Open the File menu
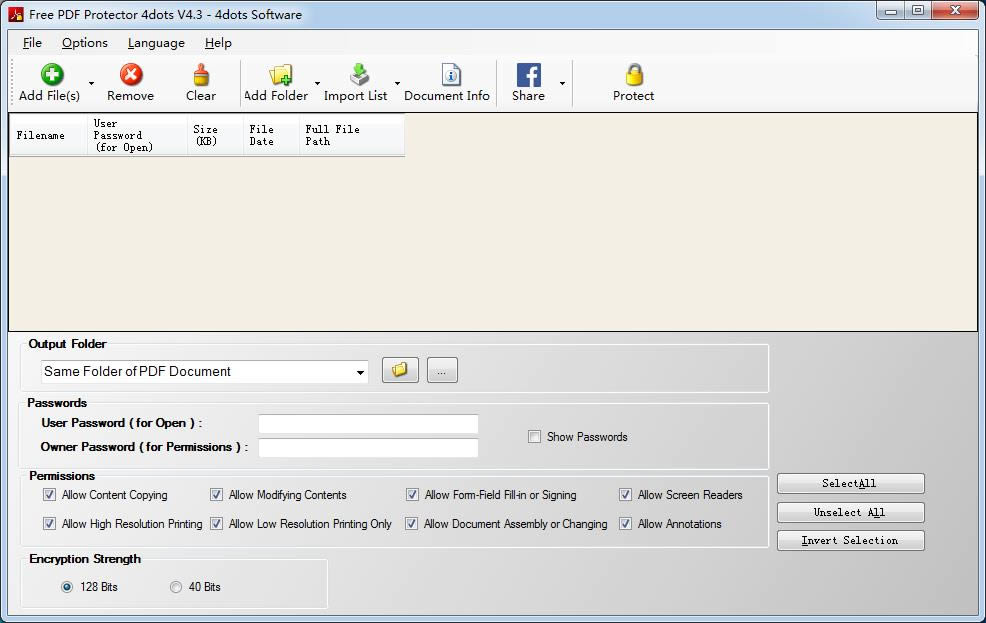The image size is (986, 623). pos(32,43)
